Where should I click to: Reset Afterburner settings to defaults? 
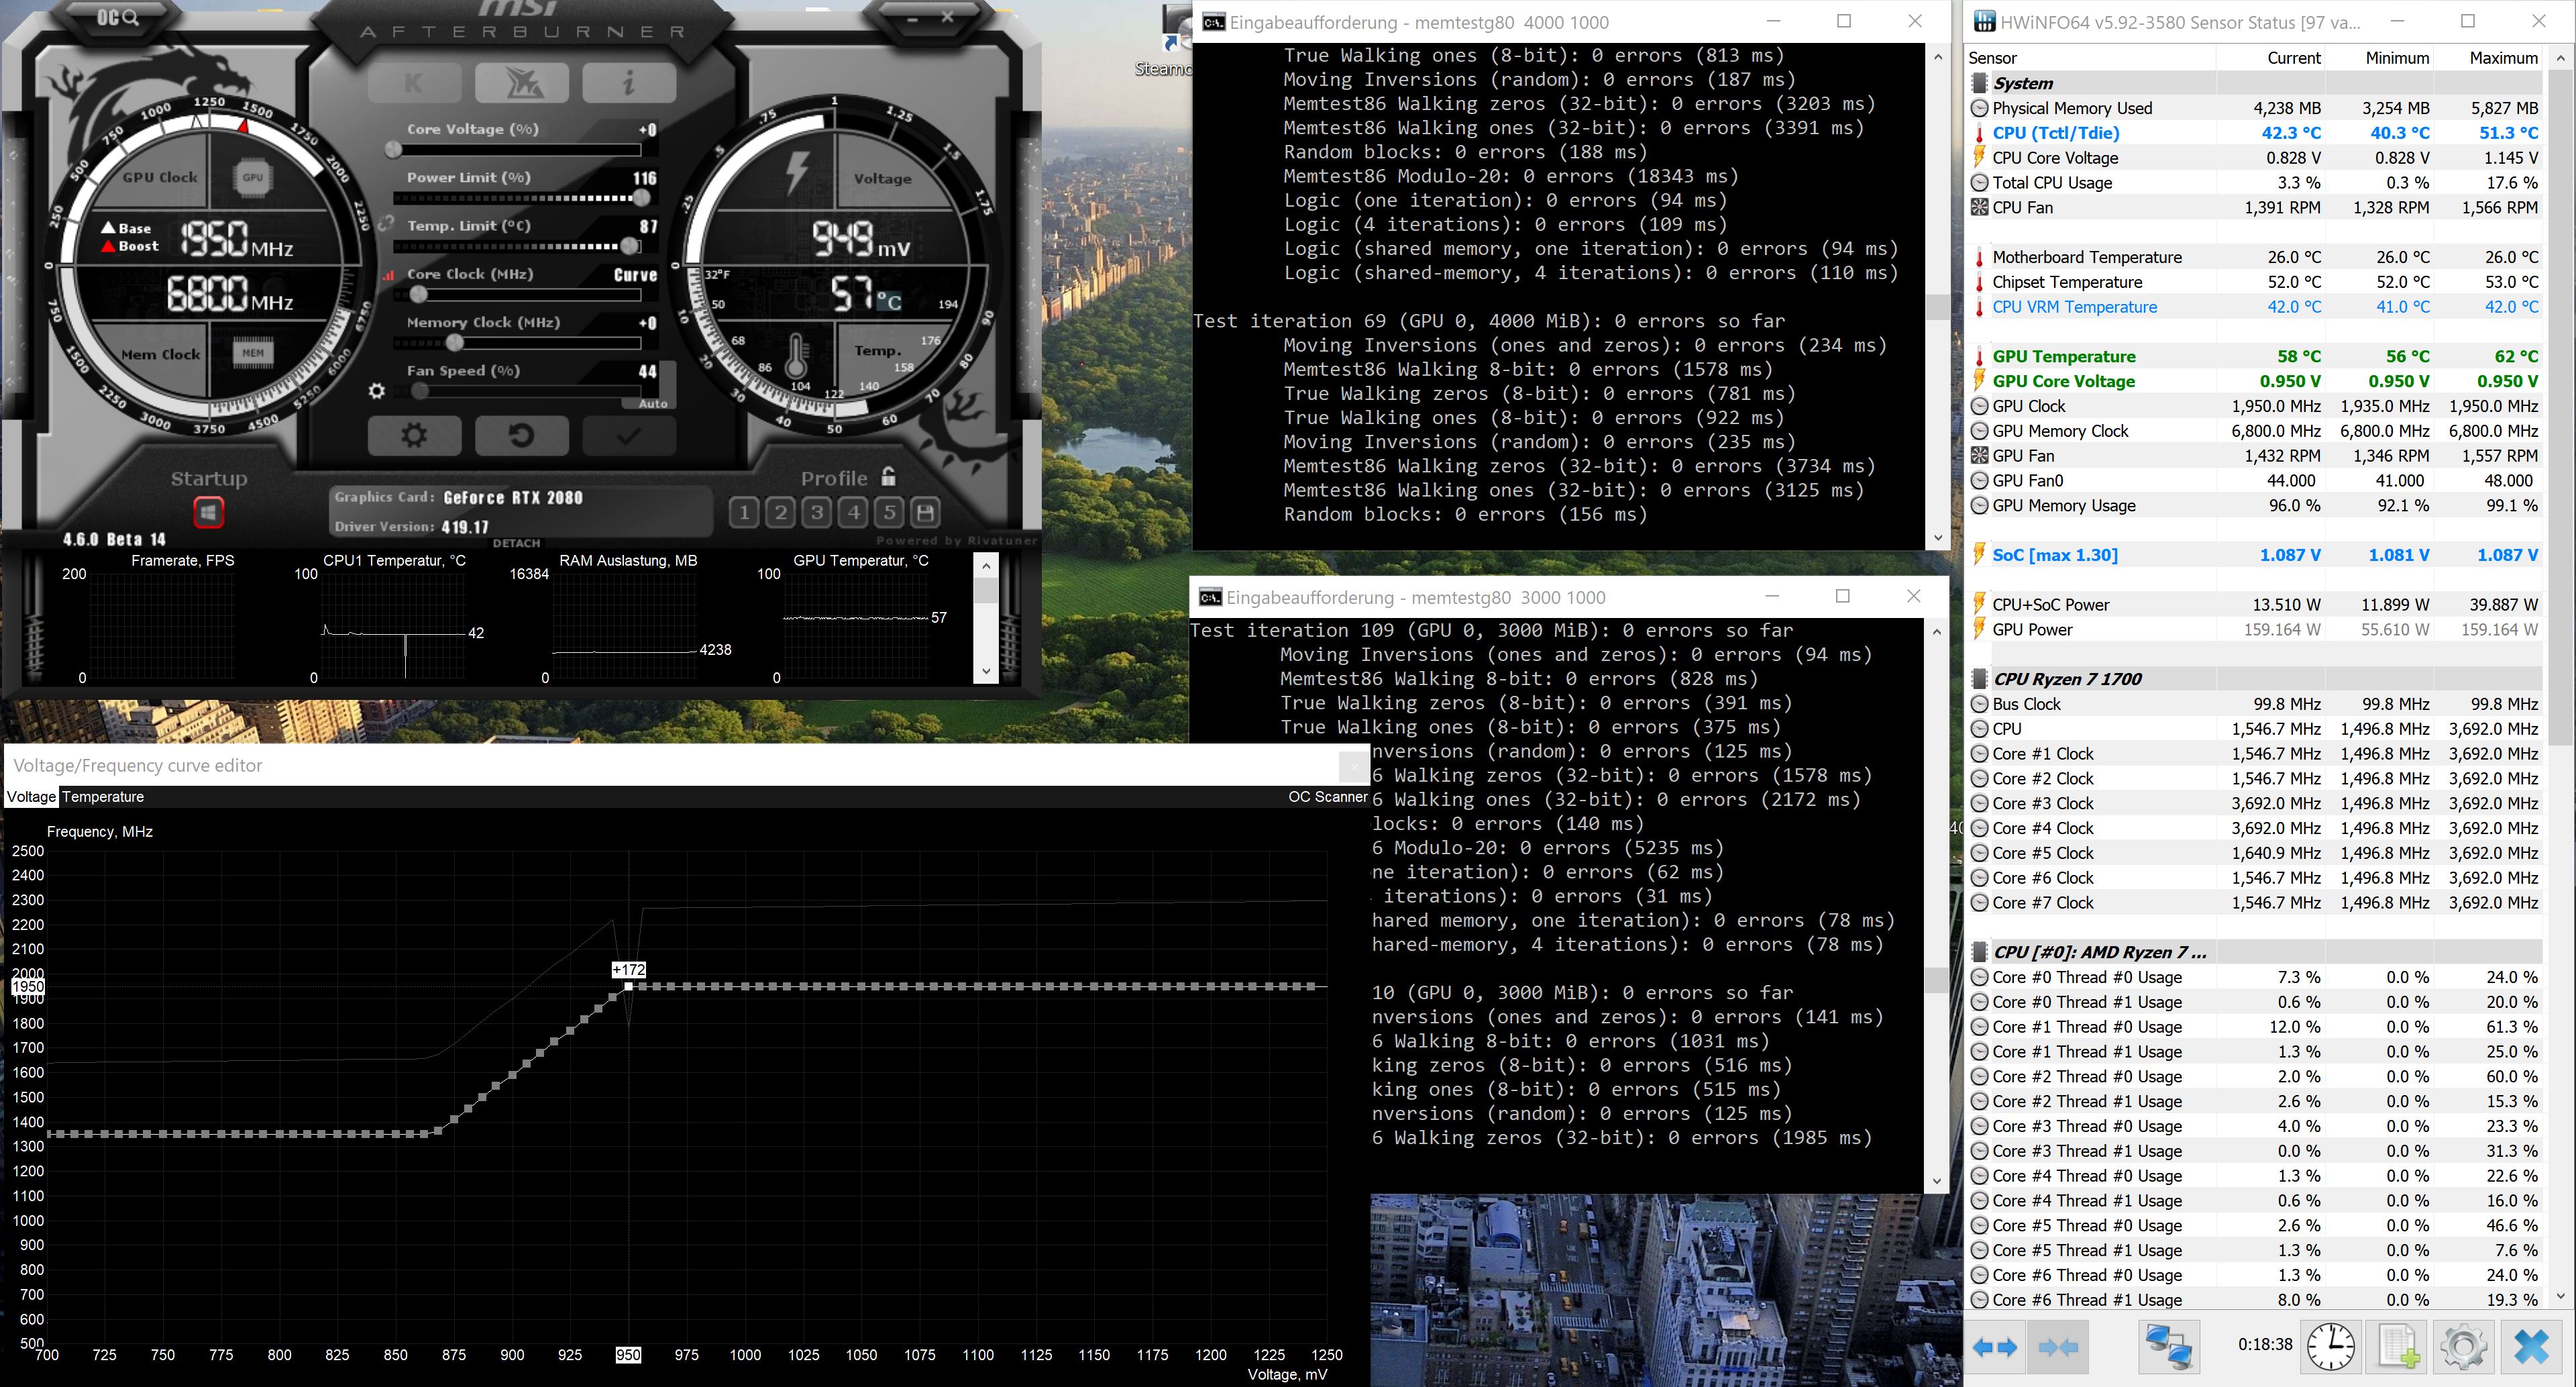tap(522, 435)
